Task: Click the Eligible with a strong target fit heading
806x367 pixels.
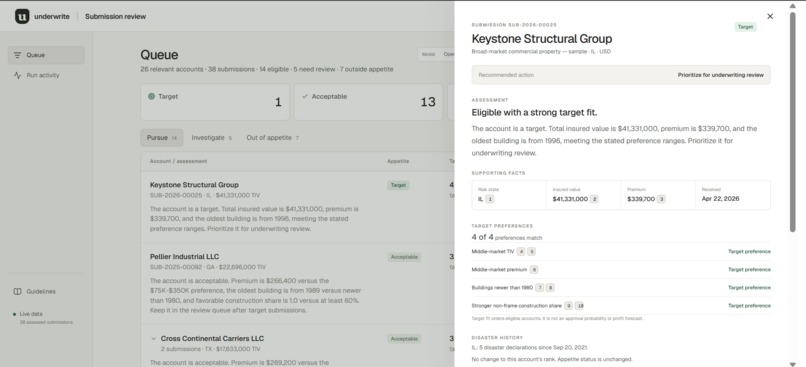Action: [x=535, y=113]
